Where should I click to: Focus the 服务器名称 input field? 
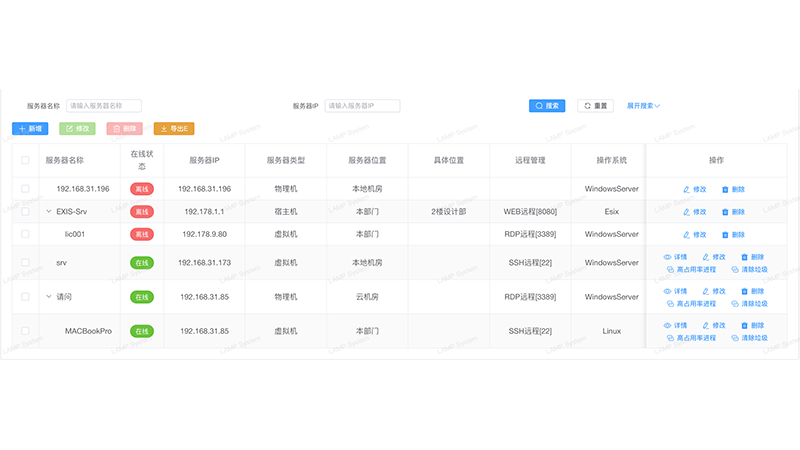click(104, 106)
